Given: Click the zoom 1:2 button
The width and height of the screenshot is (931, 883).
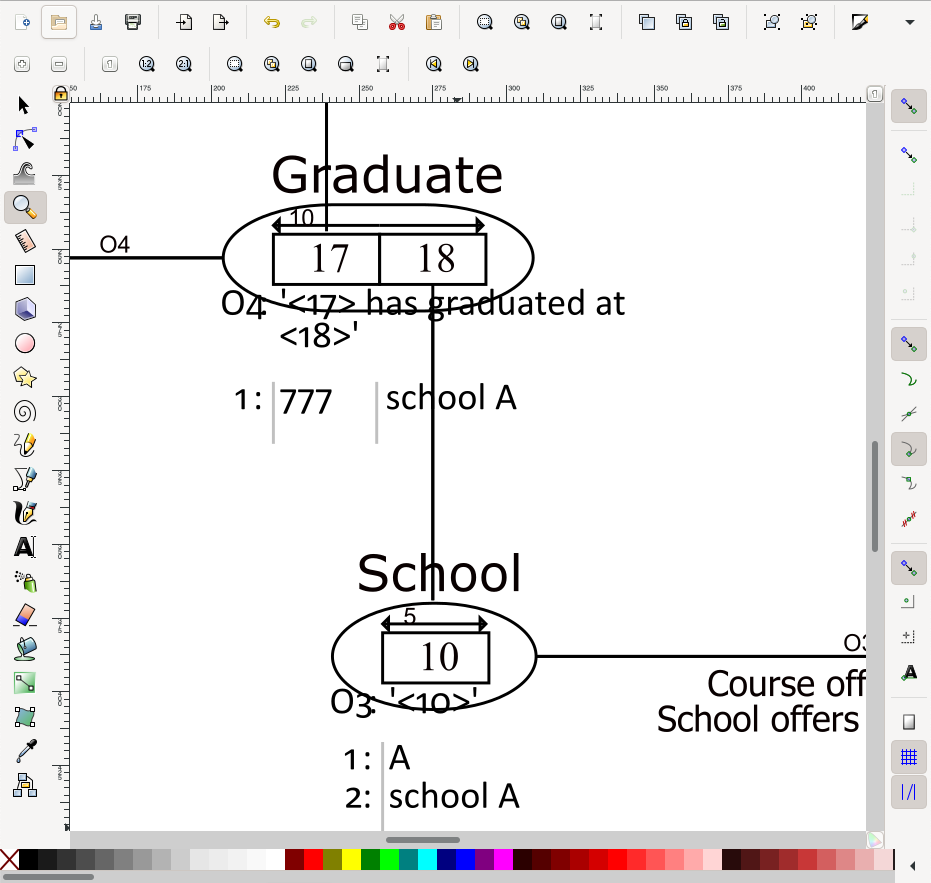Looking at the screenshot, I should tap(147, 64).
